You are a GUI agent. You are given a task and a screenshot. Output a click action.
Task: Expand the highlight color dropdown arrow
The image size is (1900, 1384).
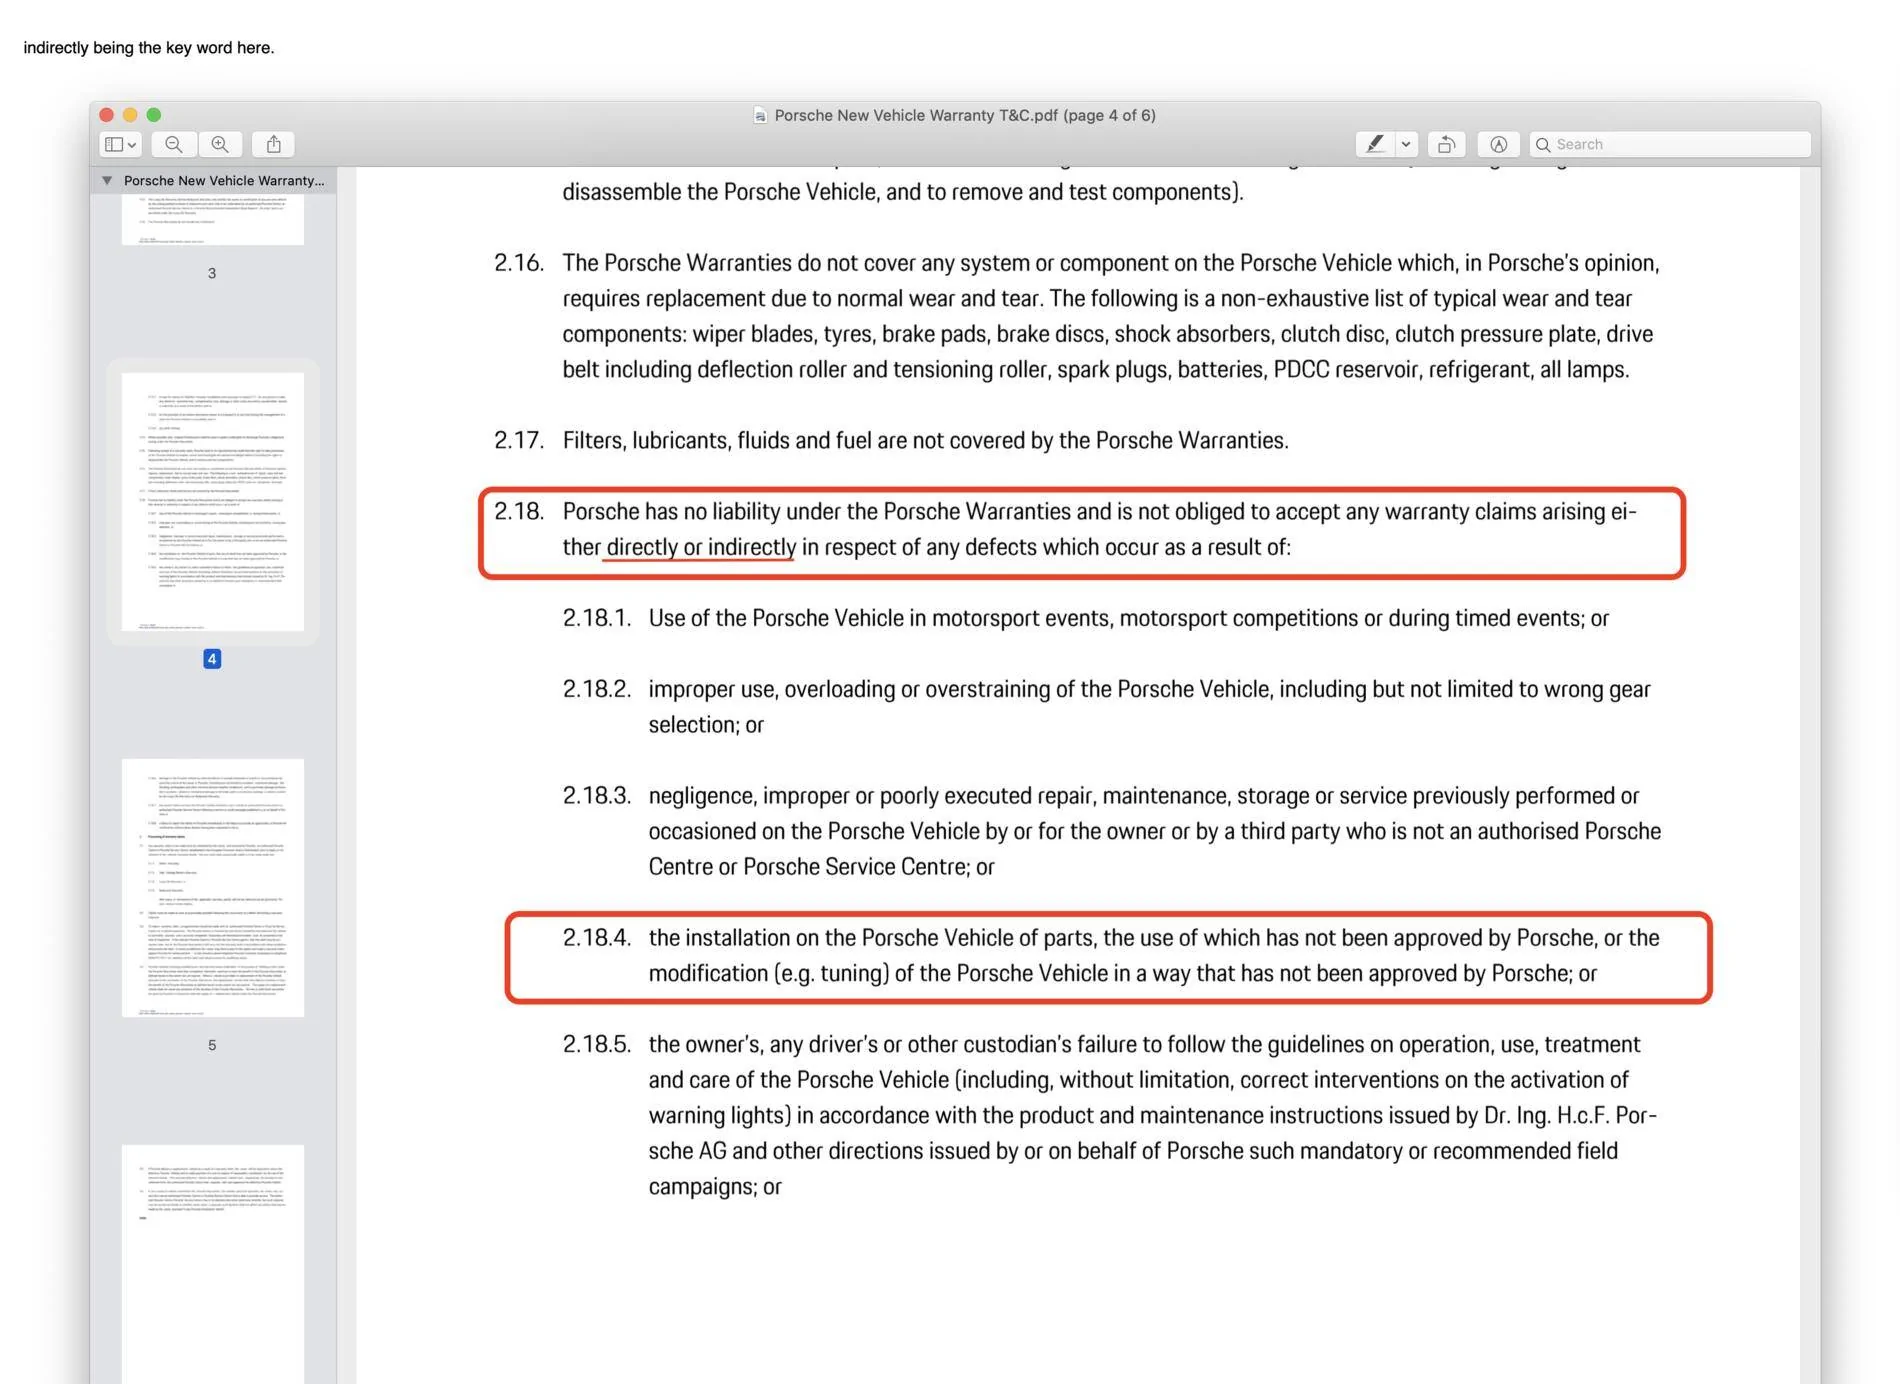pyautogui.click(x=1406, y=144)
